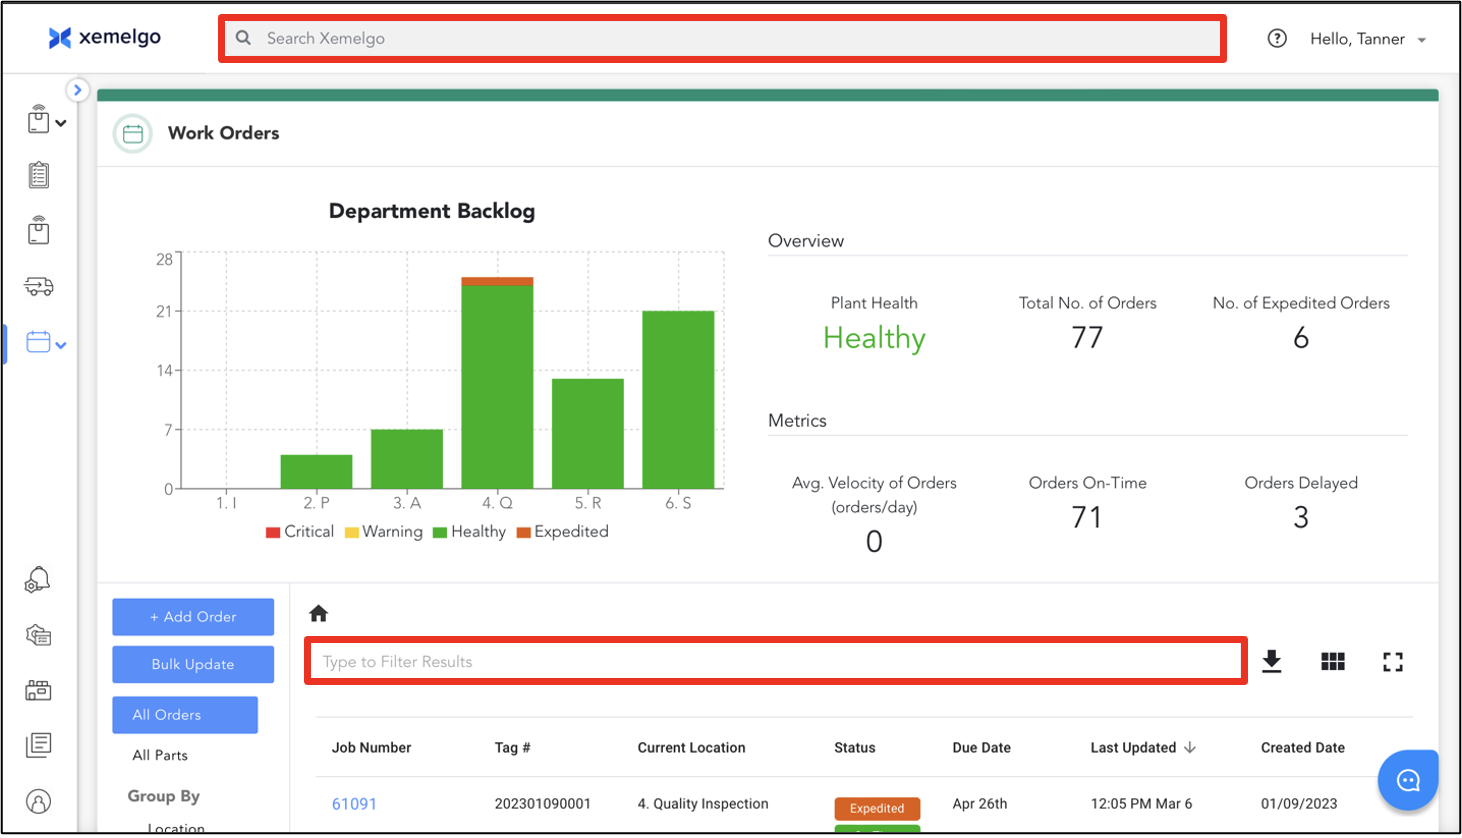Toggle the Healthy legend entry
The image size is (1462, 838).
point(469,532)
